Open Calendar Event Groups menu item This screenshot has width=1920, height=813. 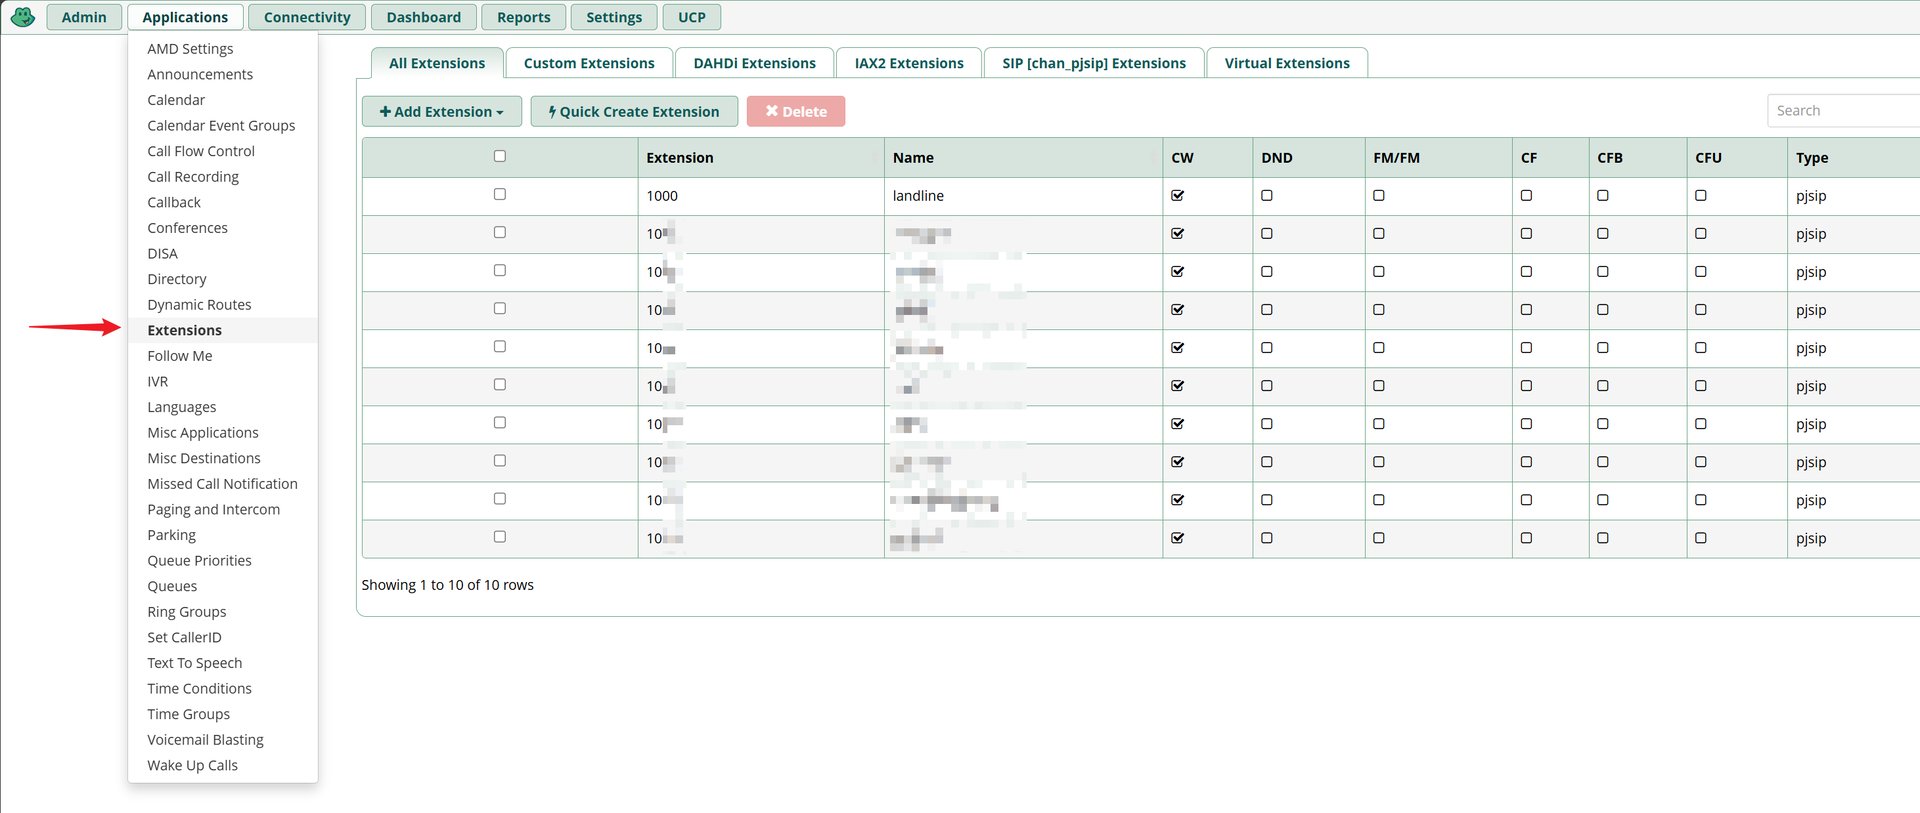click(221, 125)
